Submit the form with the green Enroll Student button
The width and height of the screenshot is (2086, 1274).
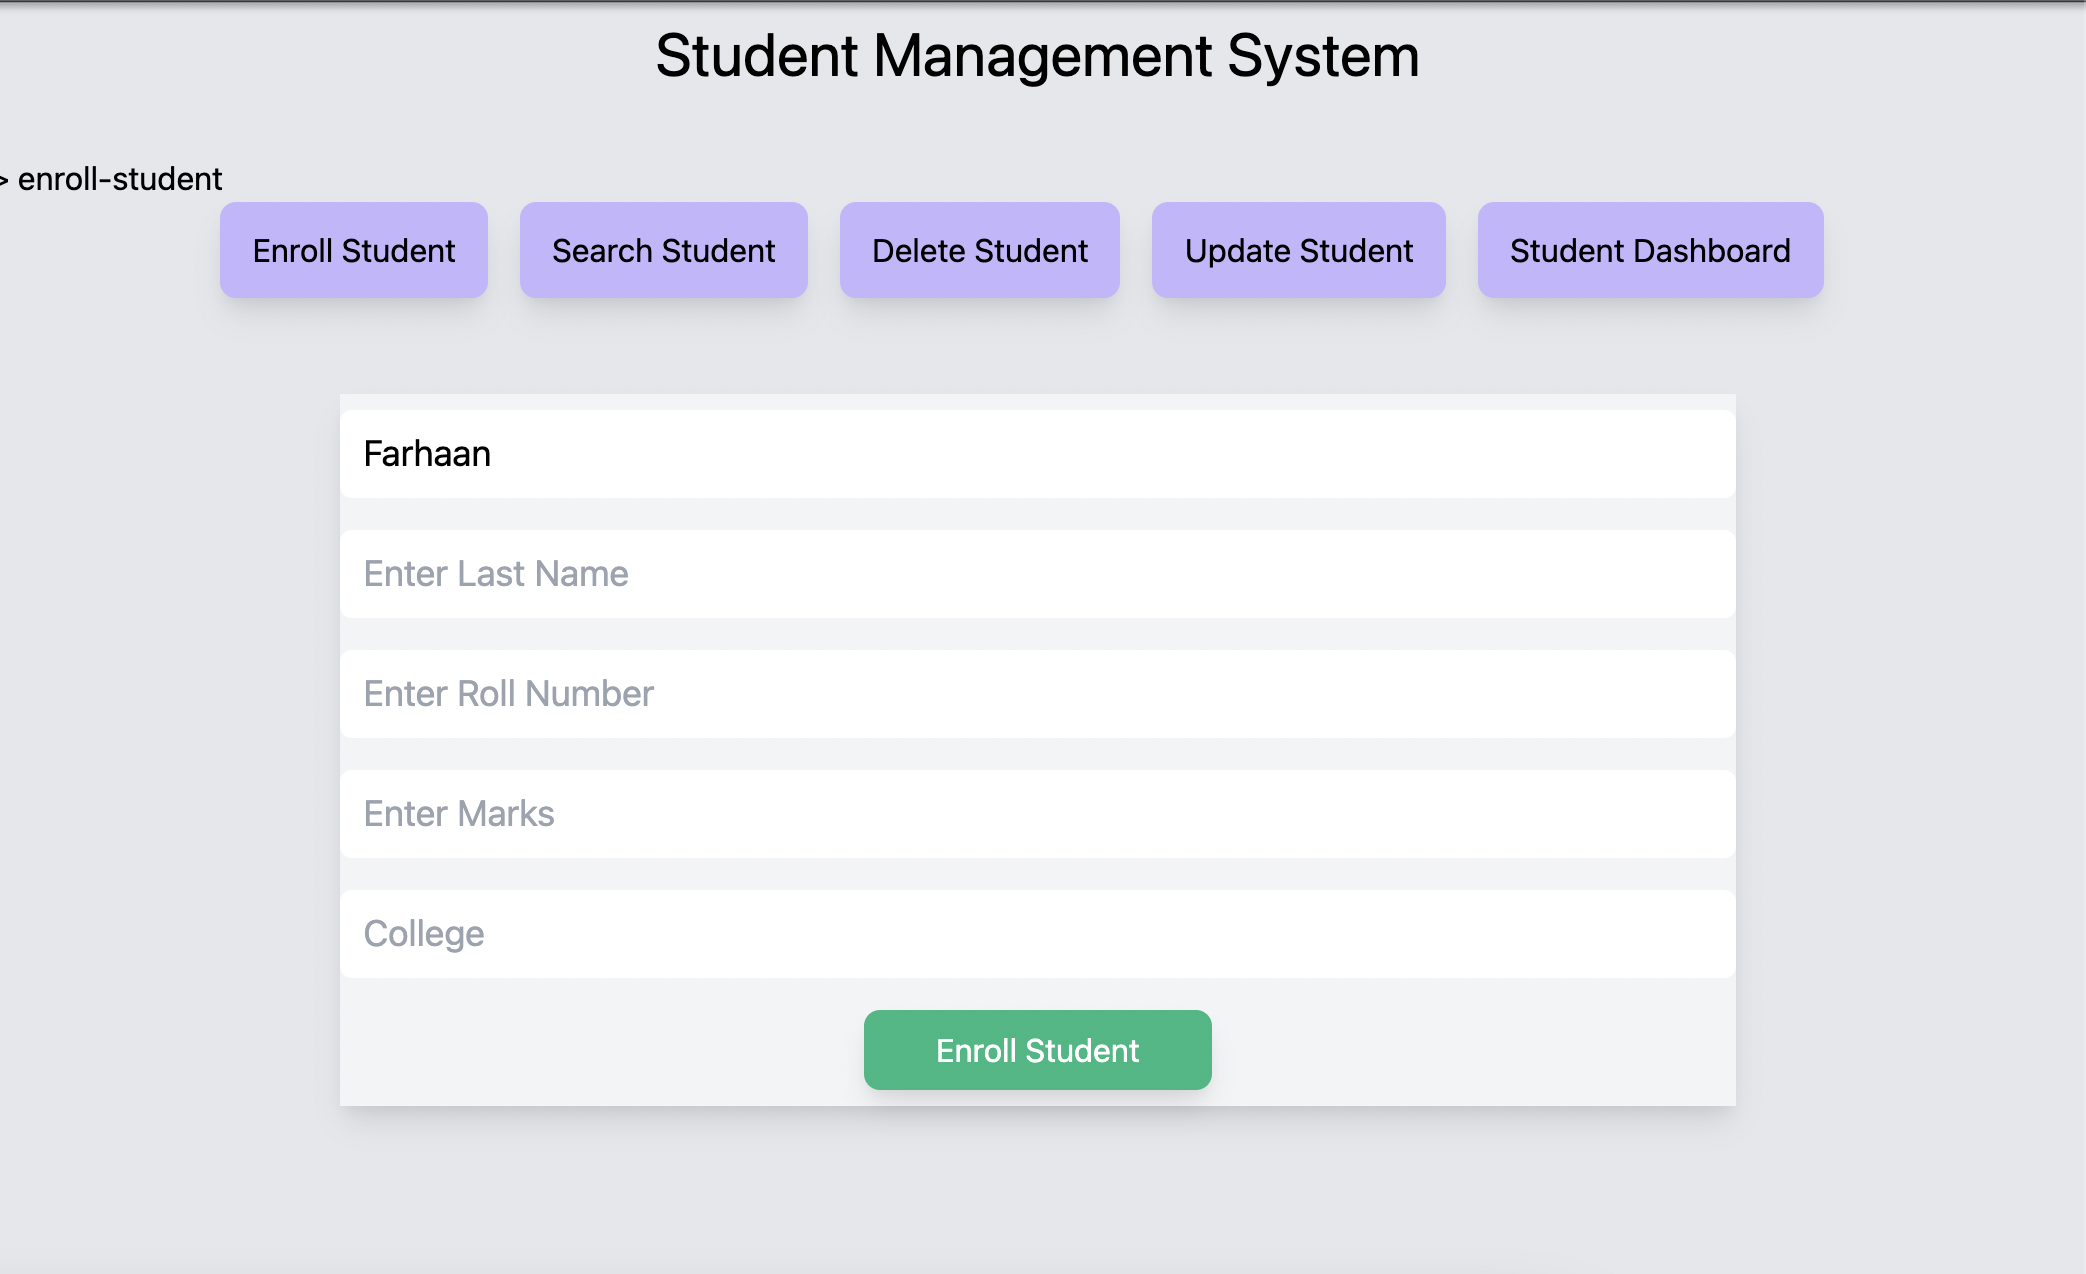[1037, 1049]
